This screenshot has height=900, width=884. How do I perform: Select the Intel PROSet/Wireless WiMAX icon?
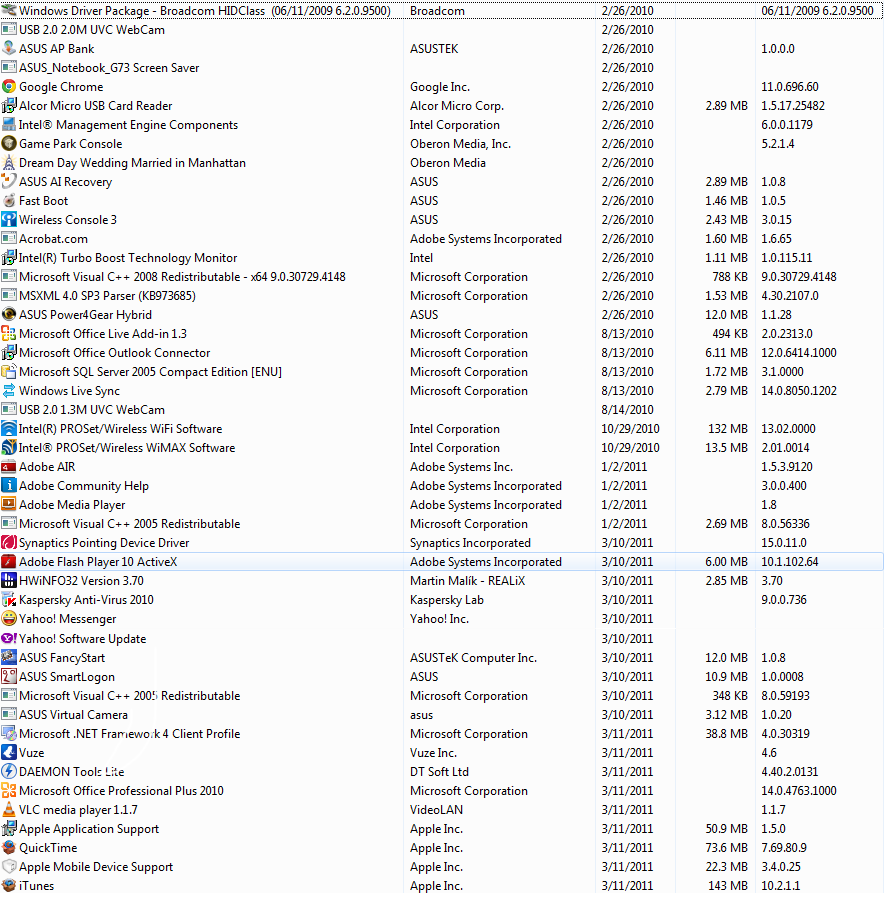tap(9, 447)
